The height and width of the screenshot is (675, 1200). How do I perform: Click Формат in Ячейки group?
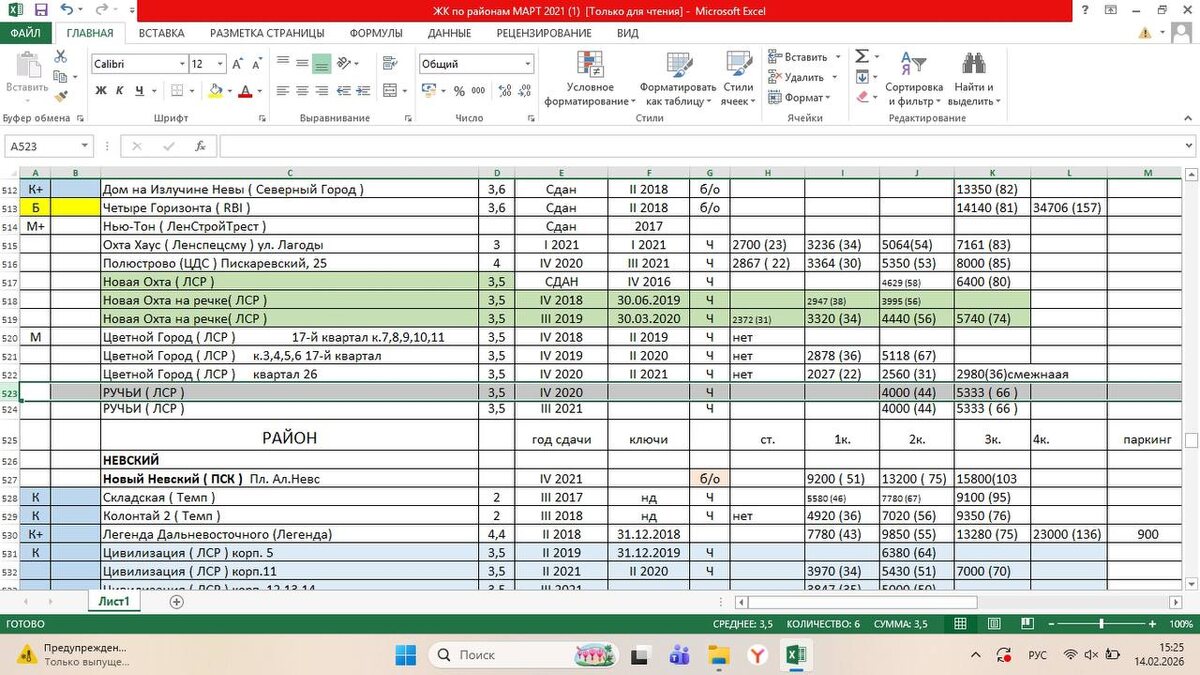pos(799,97)
